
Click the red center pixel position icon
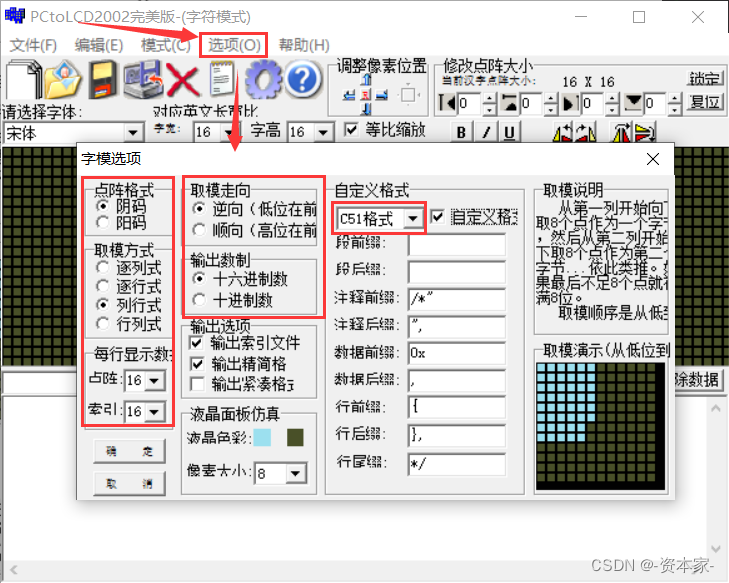coord(366,95)
